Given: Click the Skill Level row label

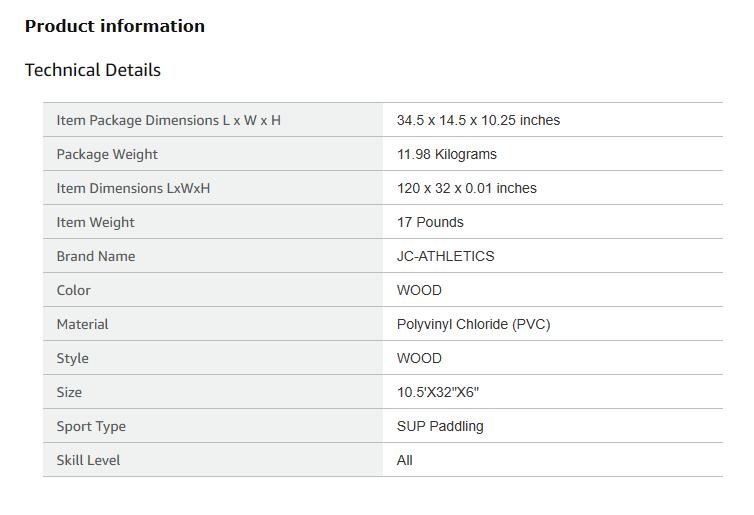Looking at the screenshot, I should click(88, 460).
